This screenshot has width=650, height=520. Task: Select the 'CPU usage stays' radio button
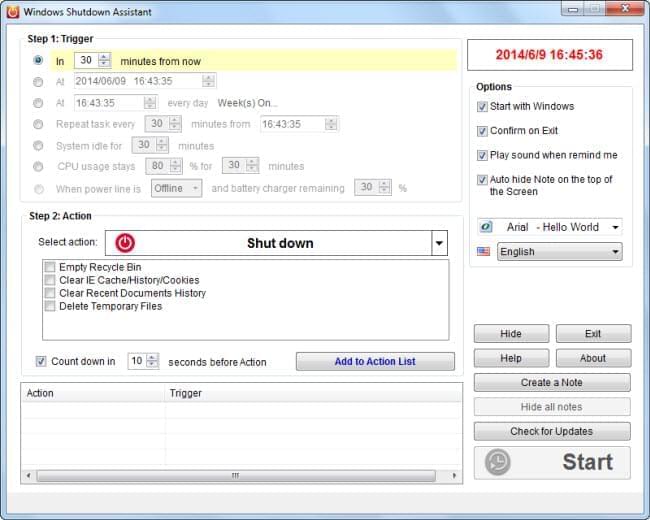click(38, 166)
